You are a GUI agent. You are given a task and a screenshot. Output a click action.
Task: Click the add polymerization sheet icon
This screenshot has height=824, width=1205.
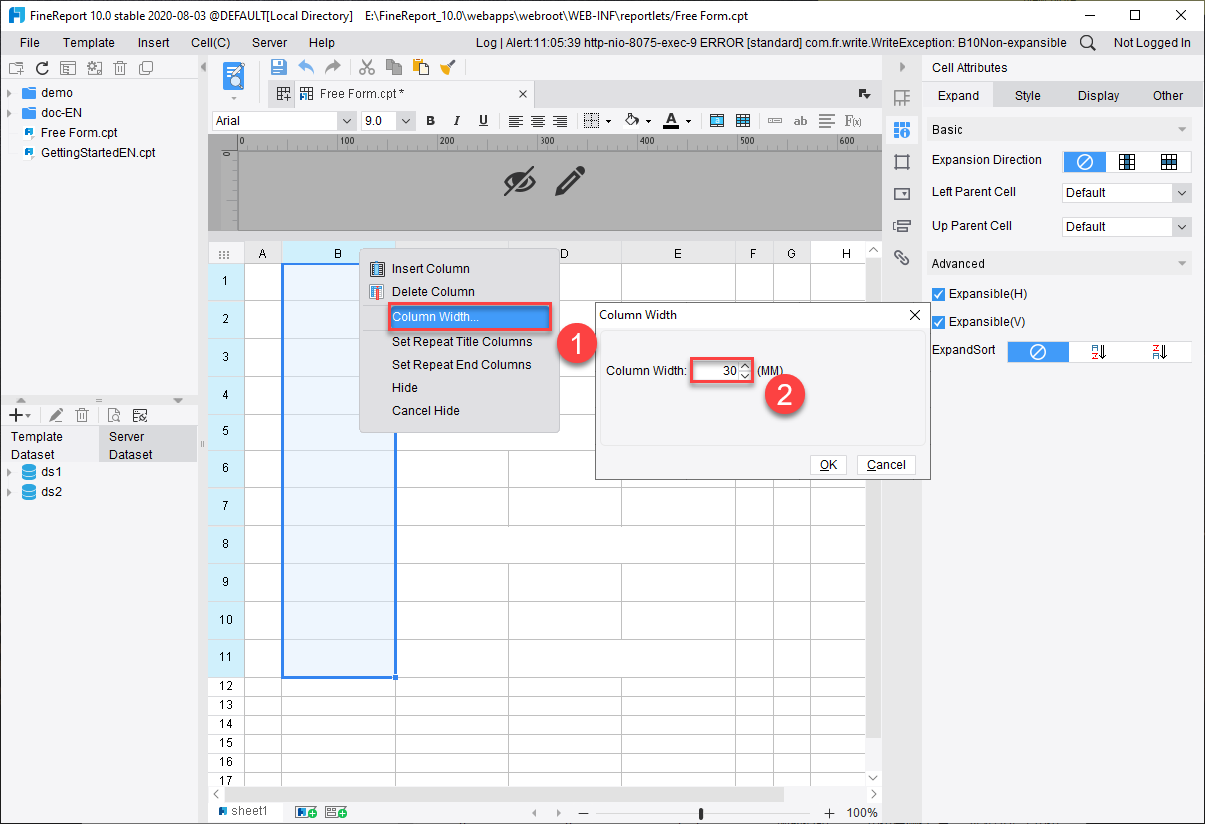336,812
